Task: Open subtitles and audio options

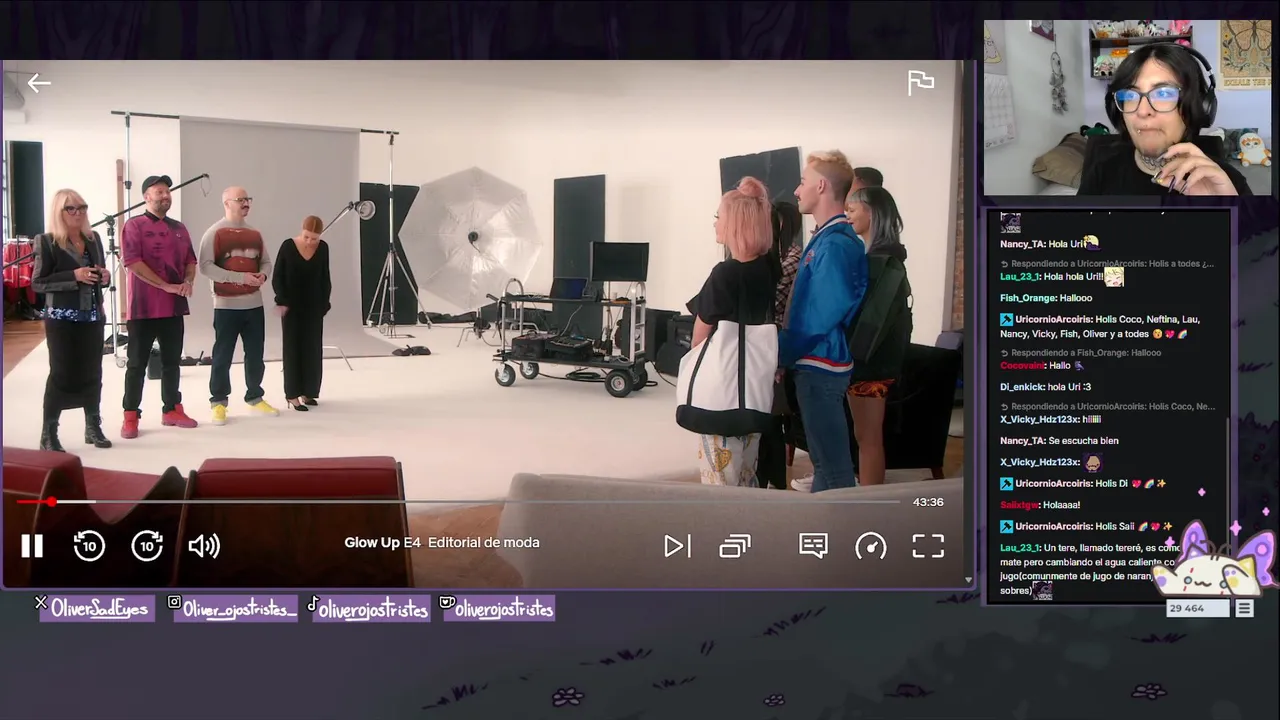Action: 813,546
